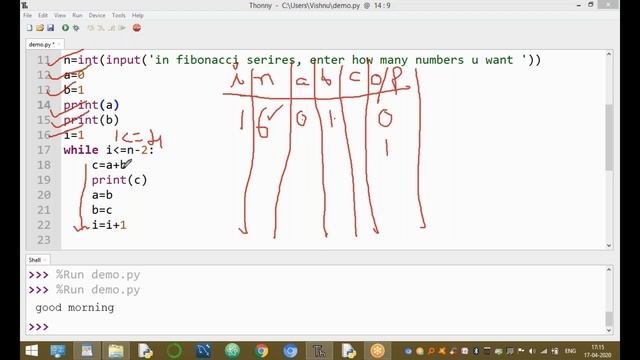Screen dimensions: 640x360
Task: Open the Tools menu
Action: click(118, 16)
